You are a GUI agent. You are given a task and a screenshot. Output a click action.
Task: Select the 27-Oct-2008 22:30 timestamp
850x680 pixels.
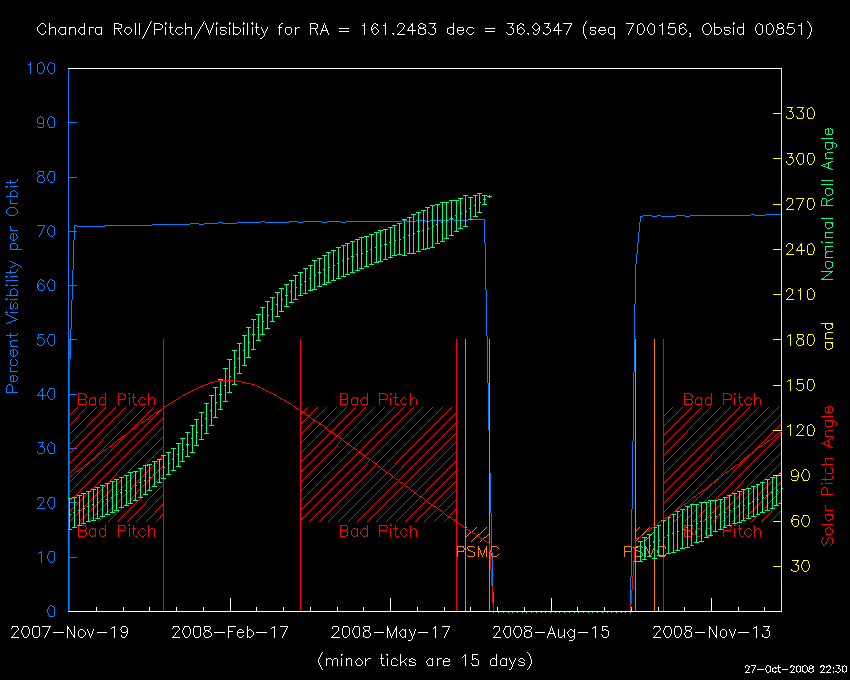797,669
